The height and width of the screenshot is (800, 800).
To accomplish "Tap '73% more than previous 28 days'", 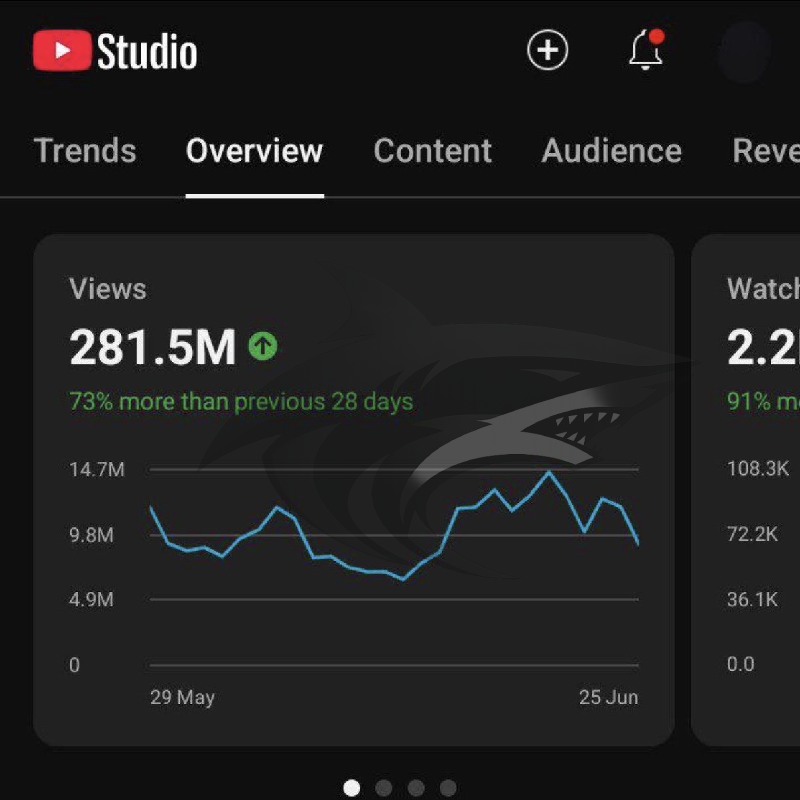I will coord(241,402).
